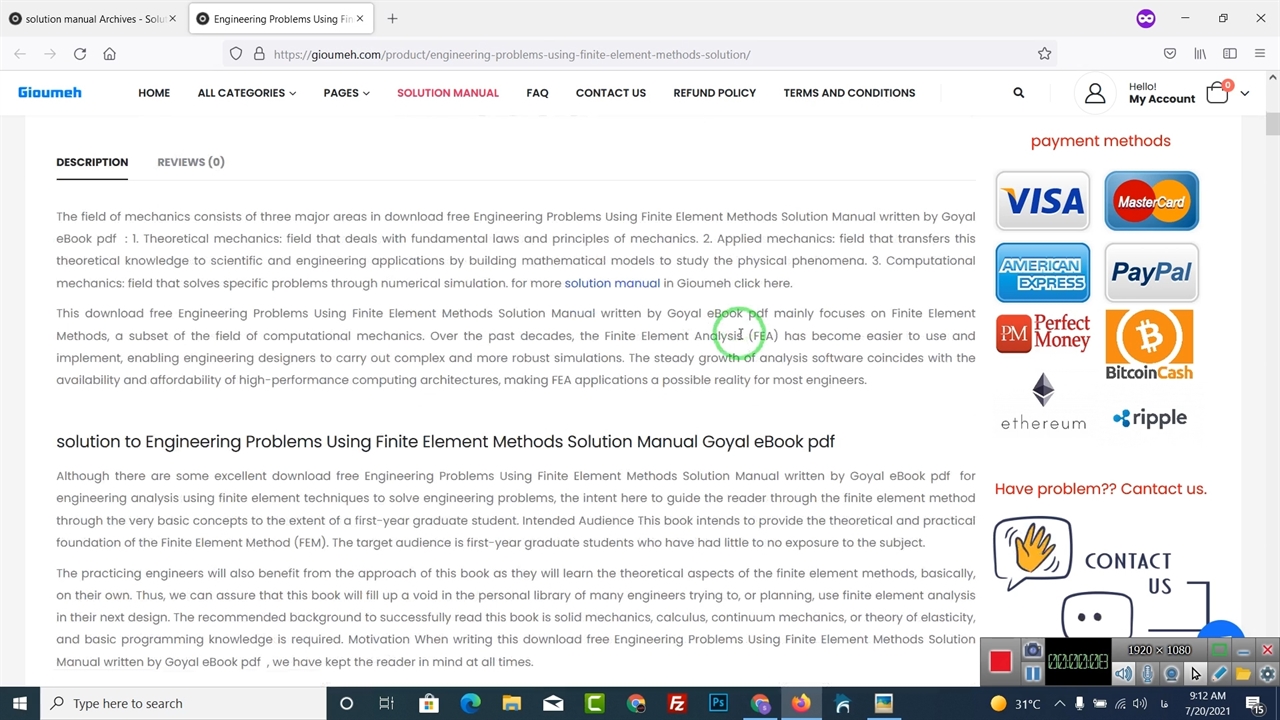Pause the screen recording
Image resolution: width=1280 pixels, height=720 pixels.
1032,674
